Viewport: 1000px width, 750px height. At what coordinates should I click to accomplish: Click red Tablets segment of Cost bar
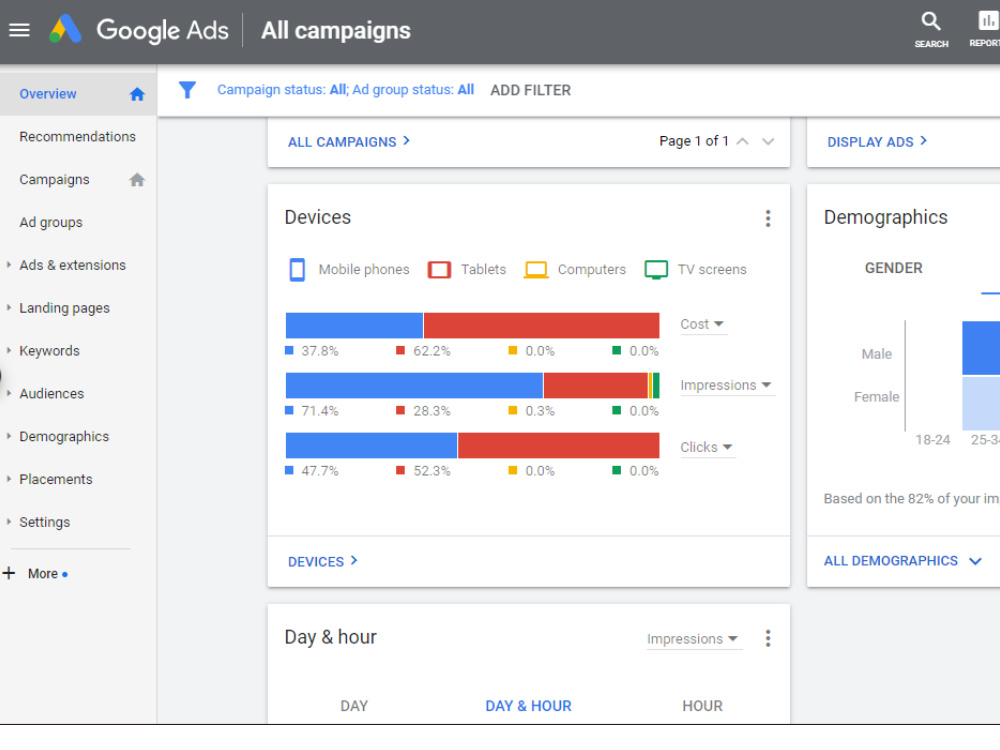pyautogui.click(x=541, y=325)
